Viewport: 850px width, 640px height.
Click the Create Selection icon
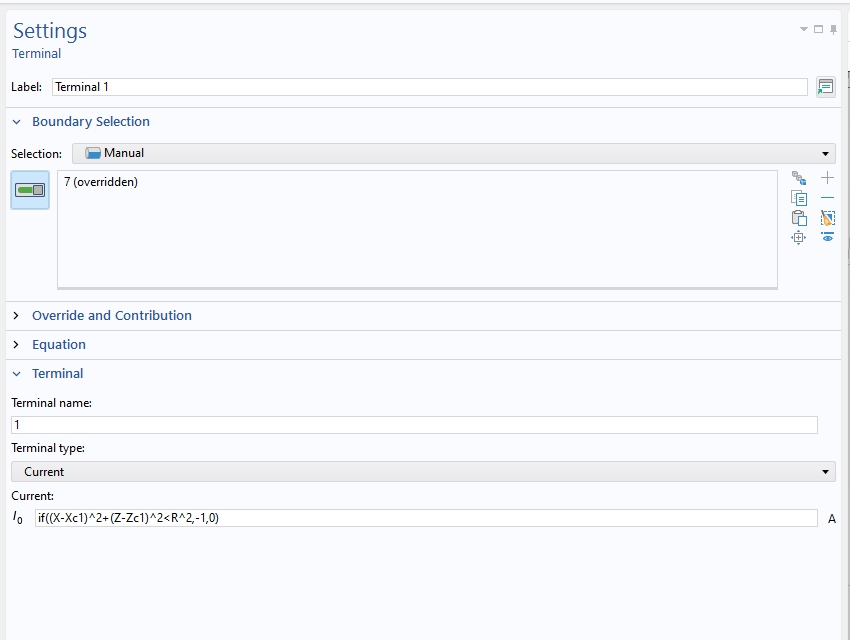pyautogui.click(x=798, y=178)
